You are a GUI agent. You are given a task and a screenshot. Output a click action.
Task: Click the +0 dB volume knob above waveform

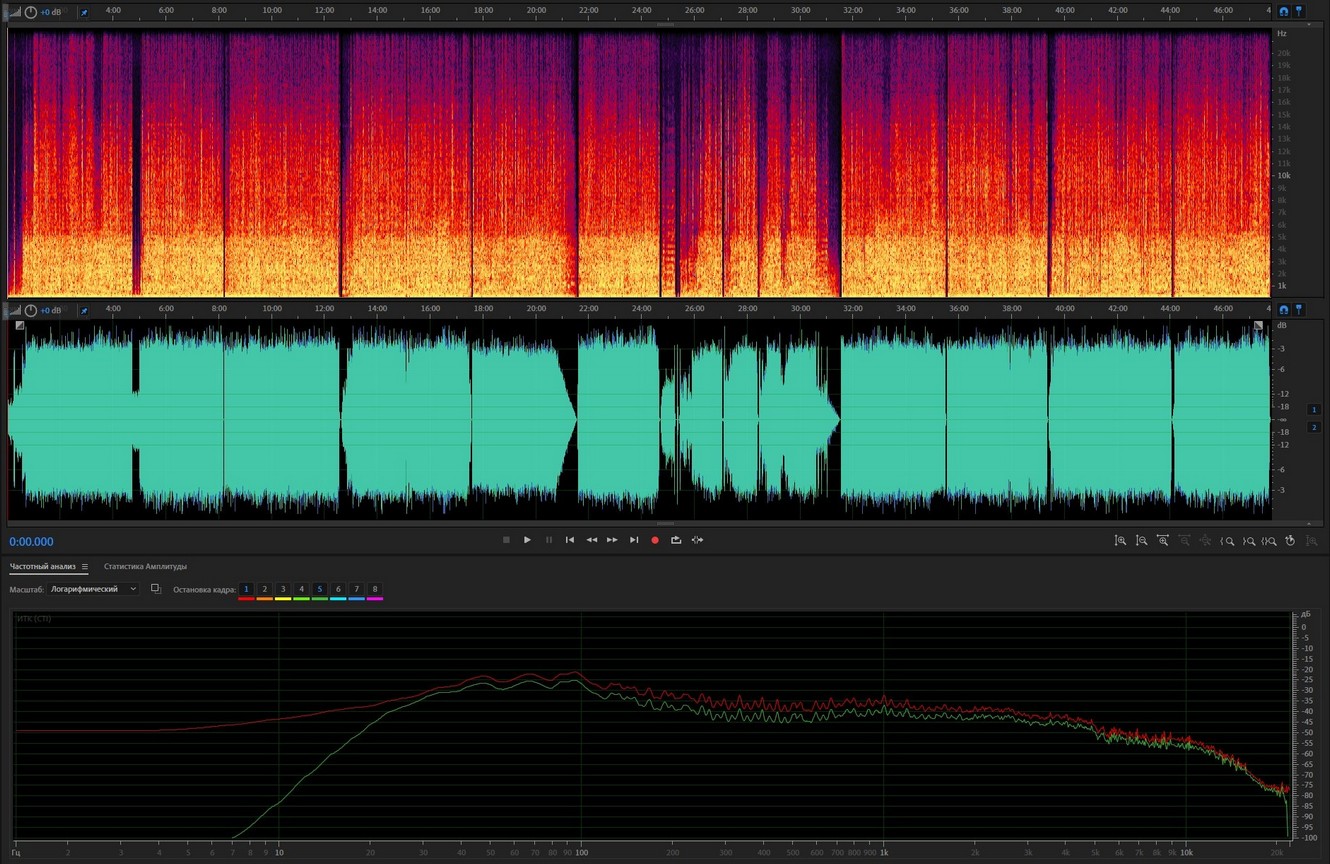(31, 310)
